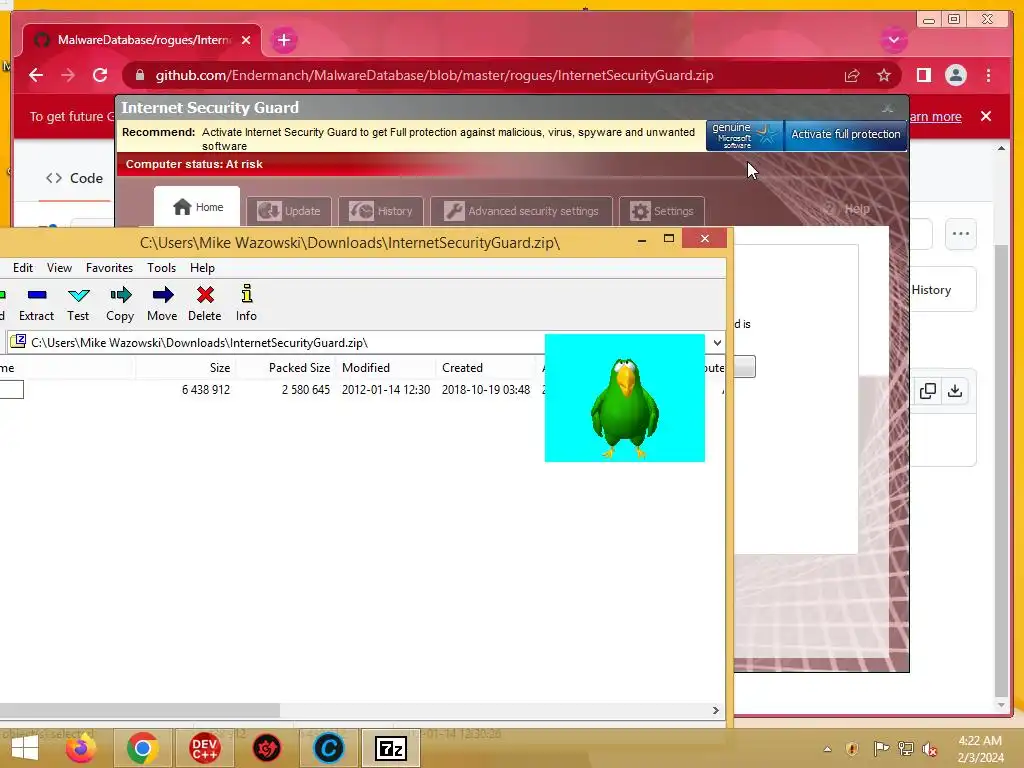
Task: Show hidden system tray icons
Action: pyautogui.click(x=827, y=749)
